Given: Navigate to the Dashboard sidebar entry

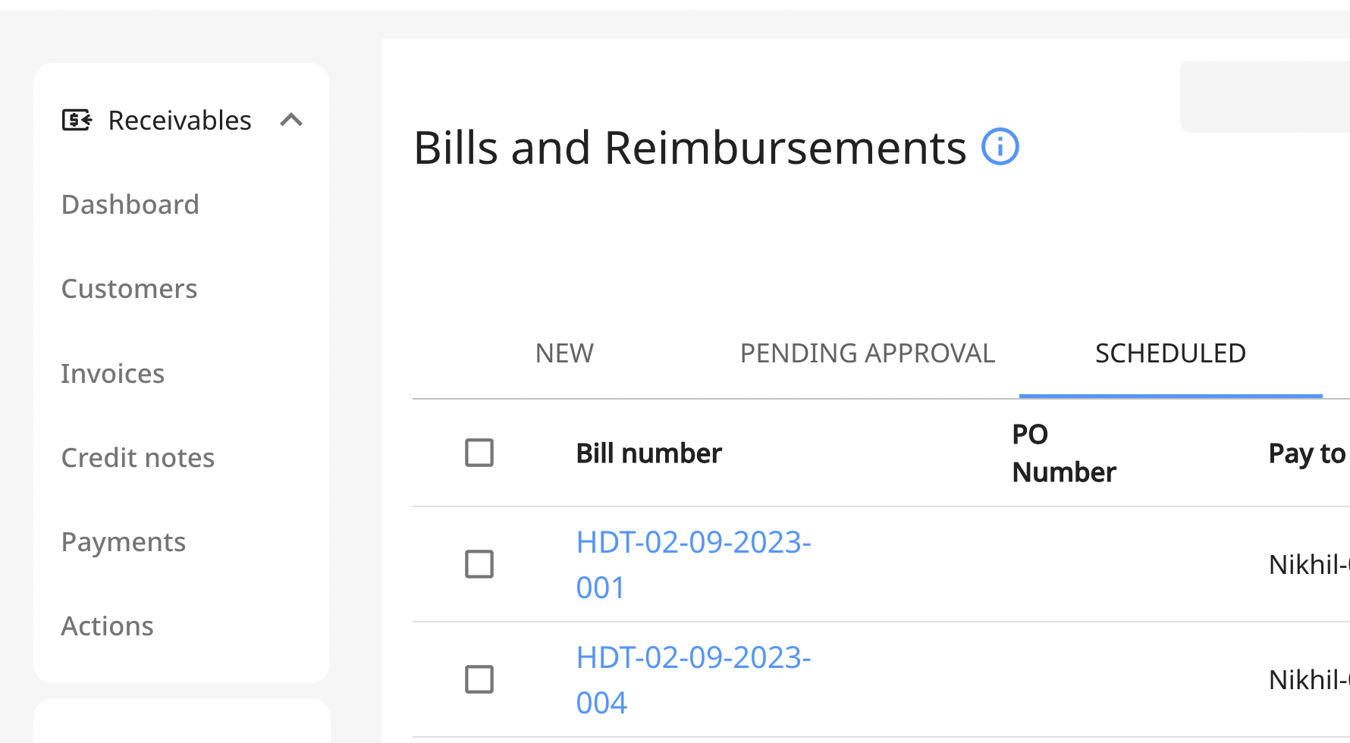Looking at the screenshot, I should (130, 204).
